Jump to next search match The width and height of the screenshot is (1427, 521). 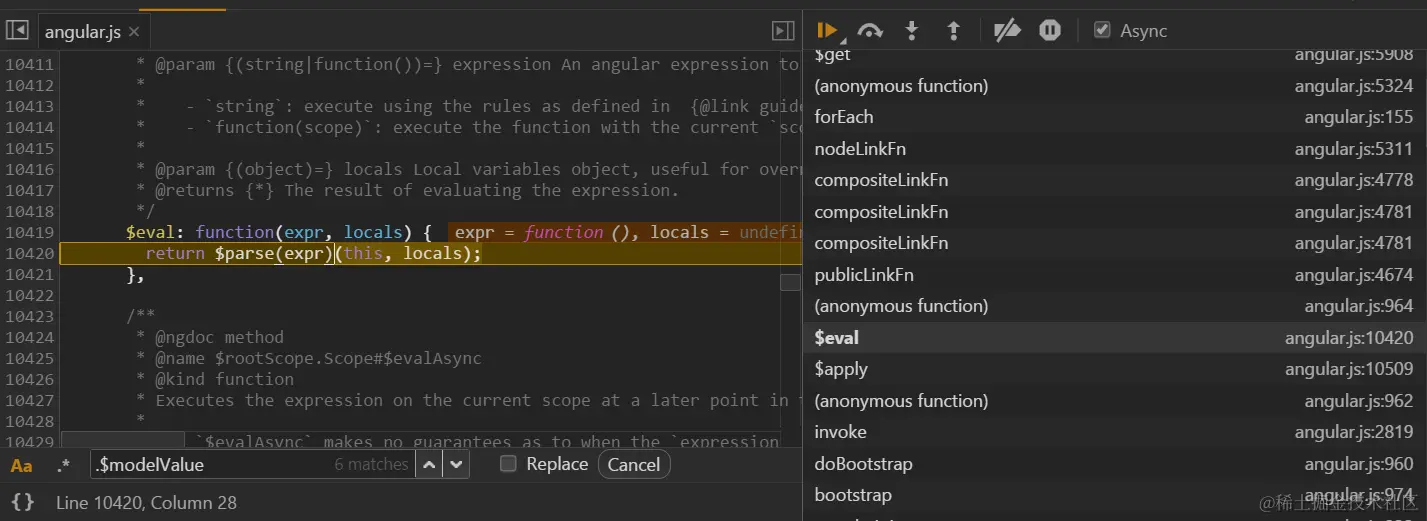point(456,464)
